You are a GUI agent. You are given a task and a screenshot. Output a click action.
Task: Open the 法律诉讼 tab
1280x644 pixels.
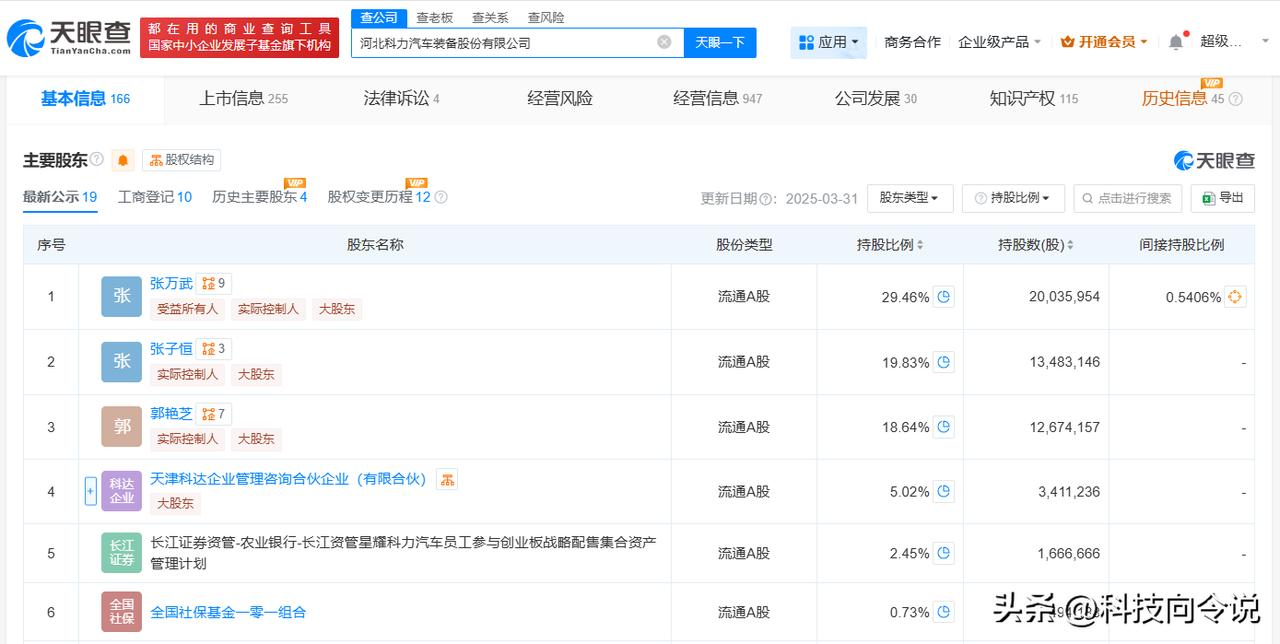click(401, 98)
